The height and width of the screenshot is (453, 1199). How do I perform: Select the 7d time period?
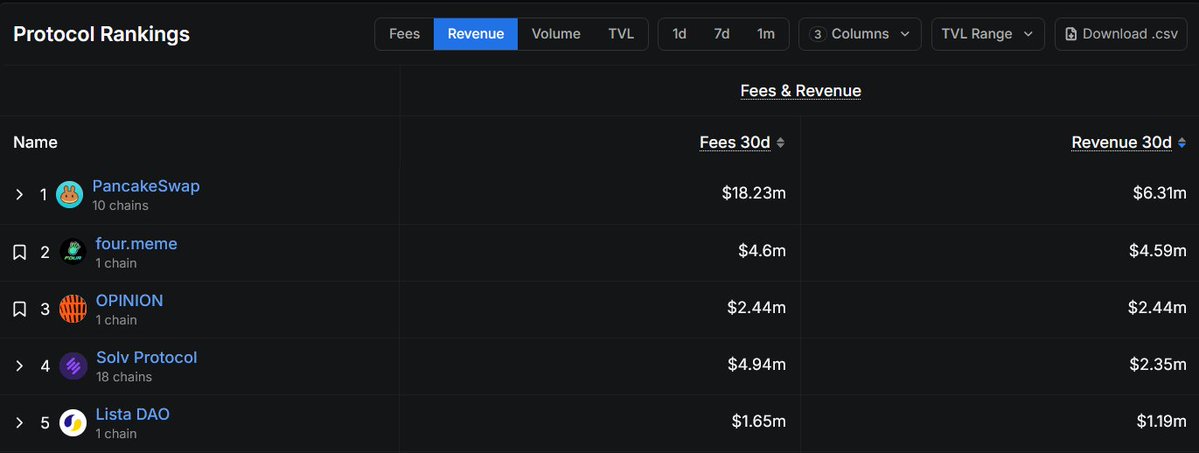point(722,34)
